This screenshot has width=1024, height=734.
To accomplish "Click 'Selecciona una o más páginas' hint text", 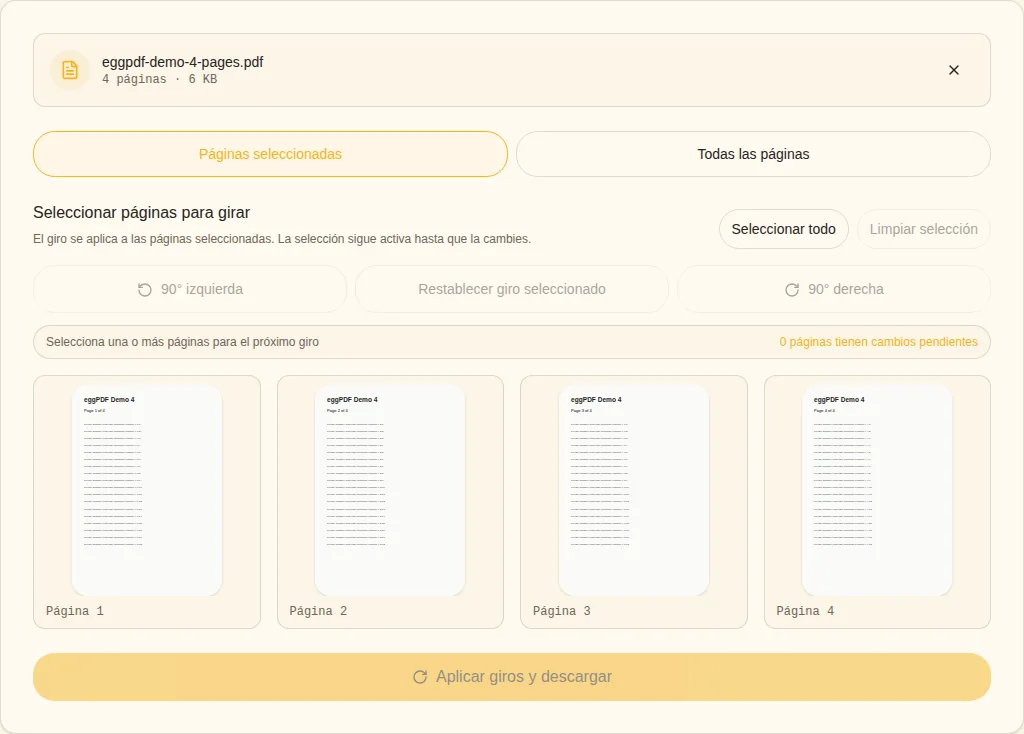I will point(182,342).
